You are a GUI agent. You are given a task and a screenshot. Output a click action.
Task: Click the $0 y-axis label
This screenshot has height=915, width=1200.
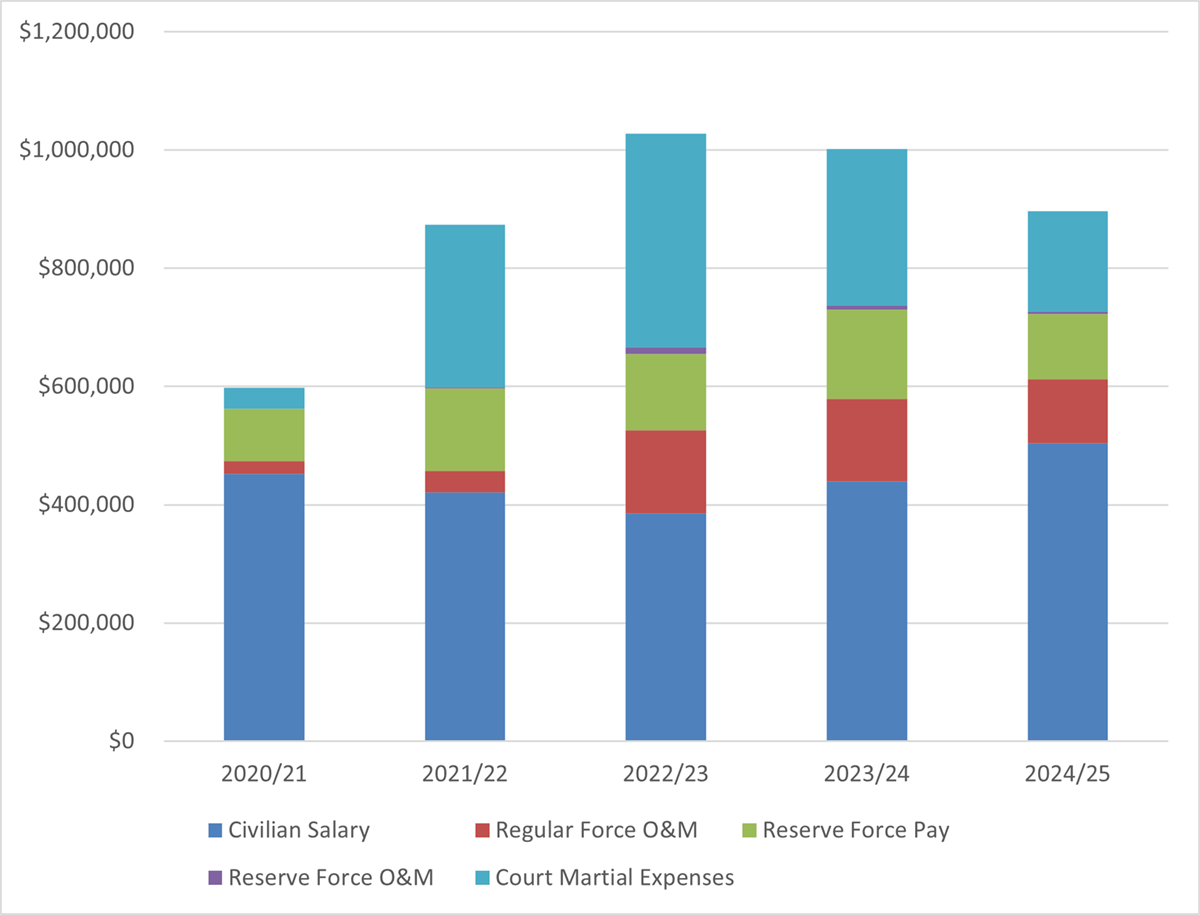(118, 742)
